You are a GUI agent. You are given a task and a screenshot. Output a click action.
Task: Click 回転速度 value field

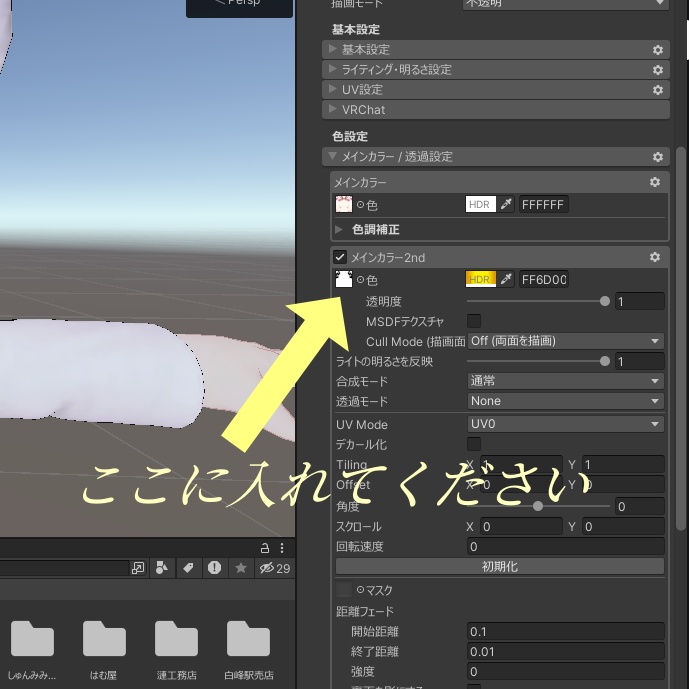click(x=566, y=546)
